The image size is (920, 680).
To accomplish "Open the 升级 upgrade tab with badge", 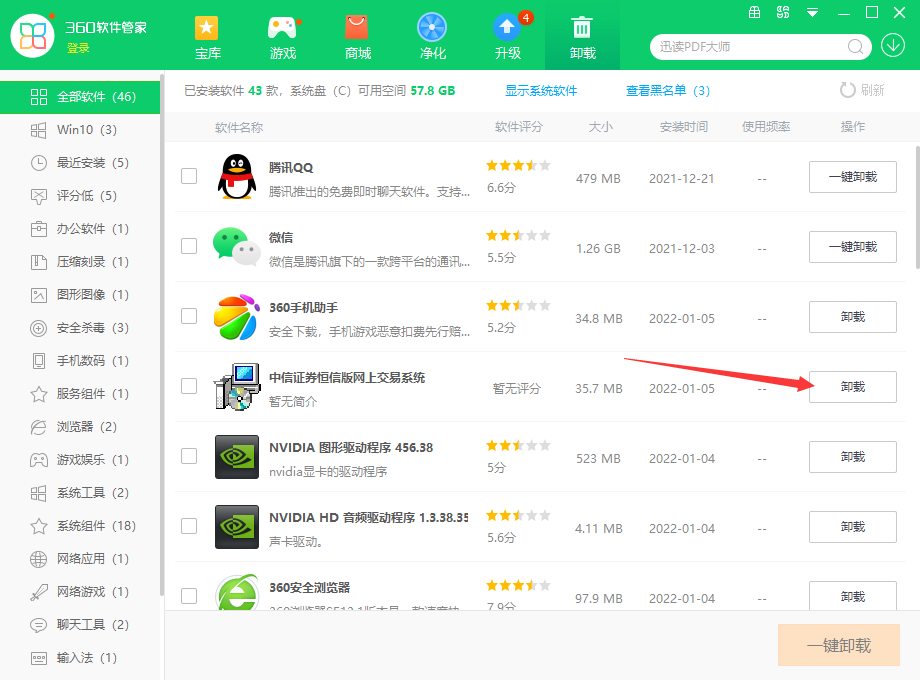I will point(508,37).
